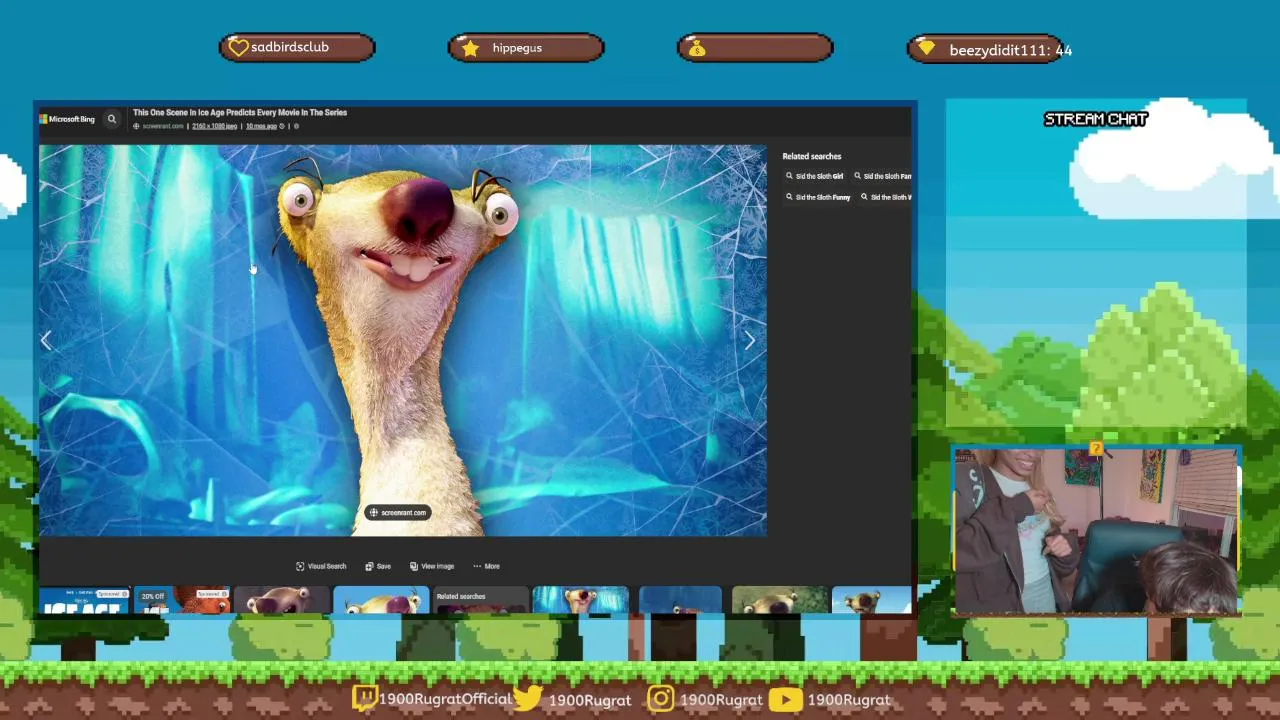1280x720 pixels.
Task: Click the Instagram icon in footer
Action: coord(661,699)
